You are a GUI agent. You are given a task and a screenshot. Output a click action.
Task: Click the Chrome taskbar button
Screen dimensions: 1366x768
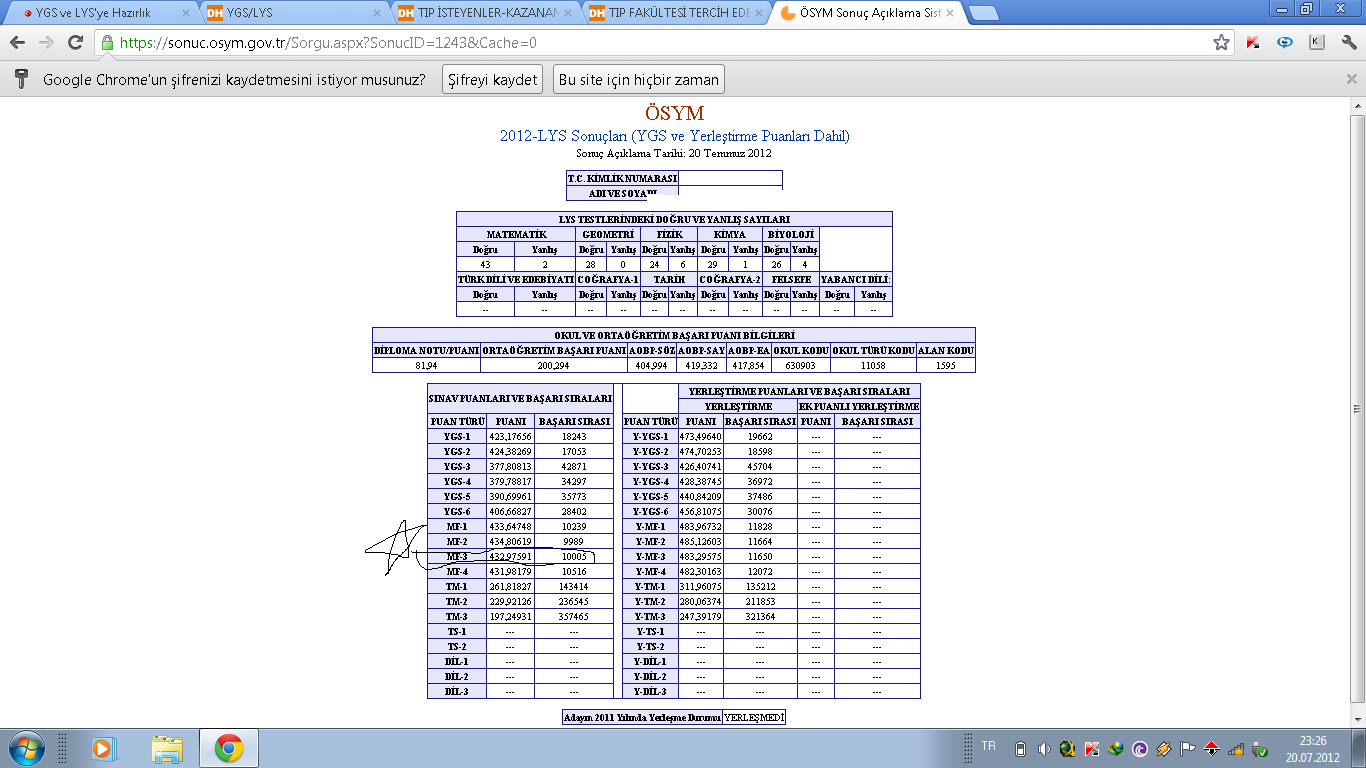229,748
